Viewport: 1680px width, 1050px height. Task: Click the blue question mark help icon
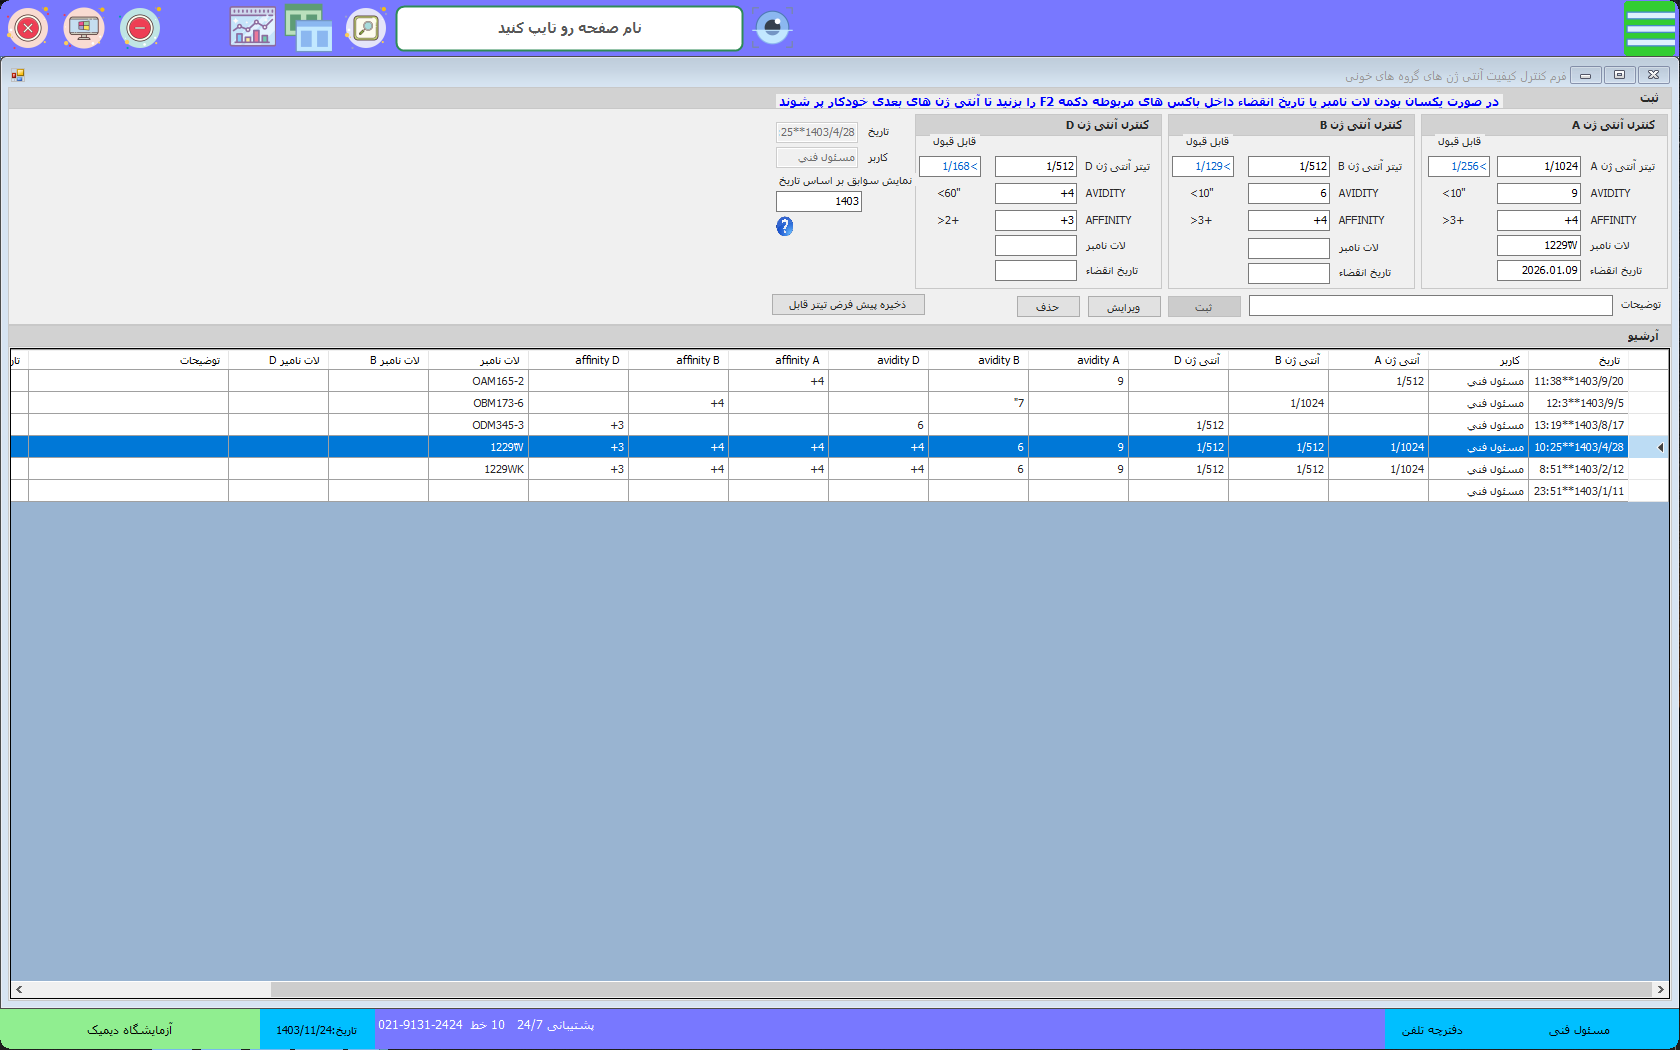pyautogui.click(x=785, y=227)
